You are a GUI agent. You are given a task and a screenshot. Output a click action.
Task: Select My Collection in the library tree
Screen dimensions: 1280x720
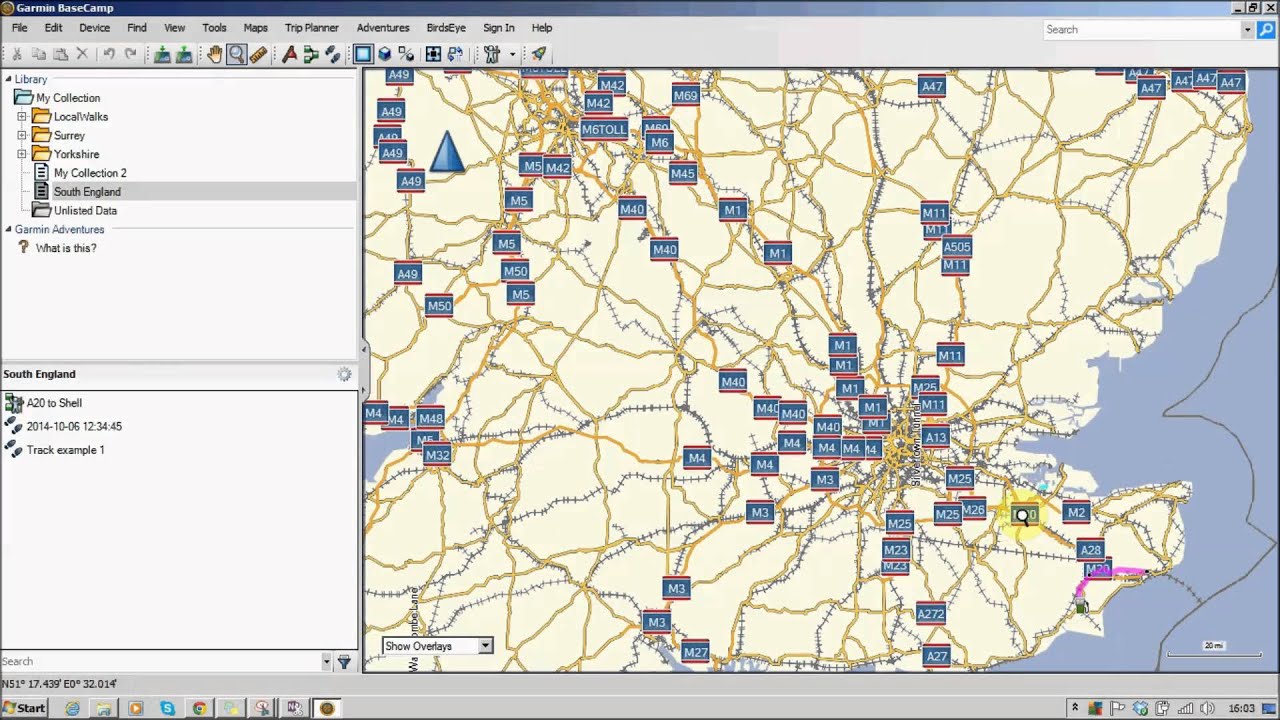tap(68, 98)
